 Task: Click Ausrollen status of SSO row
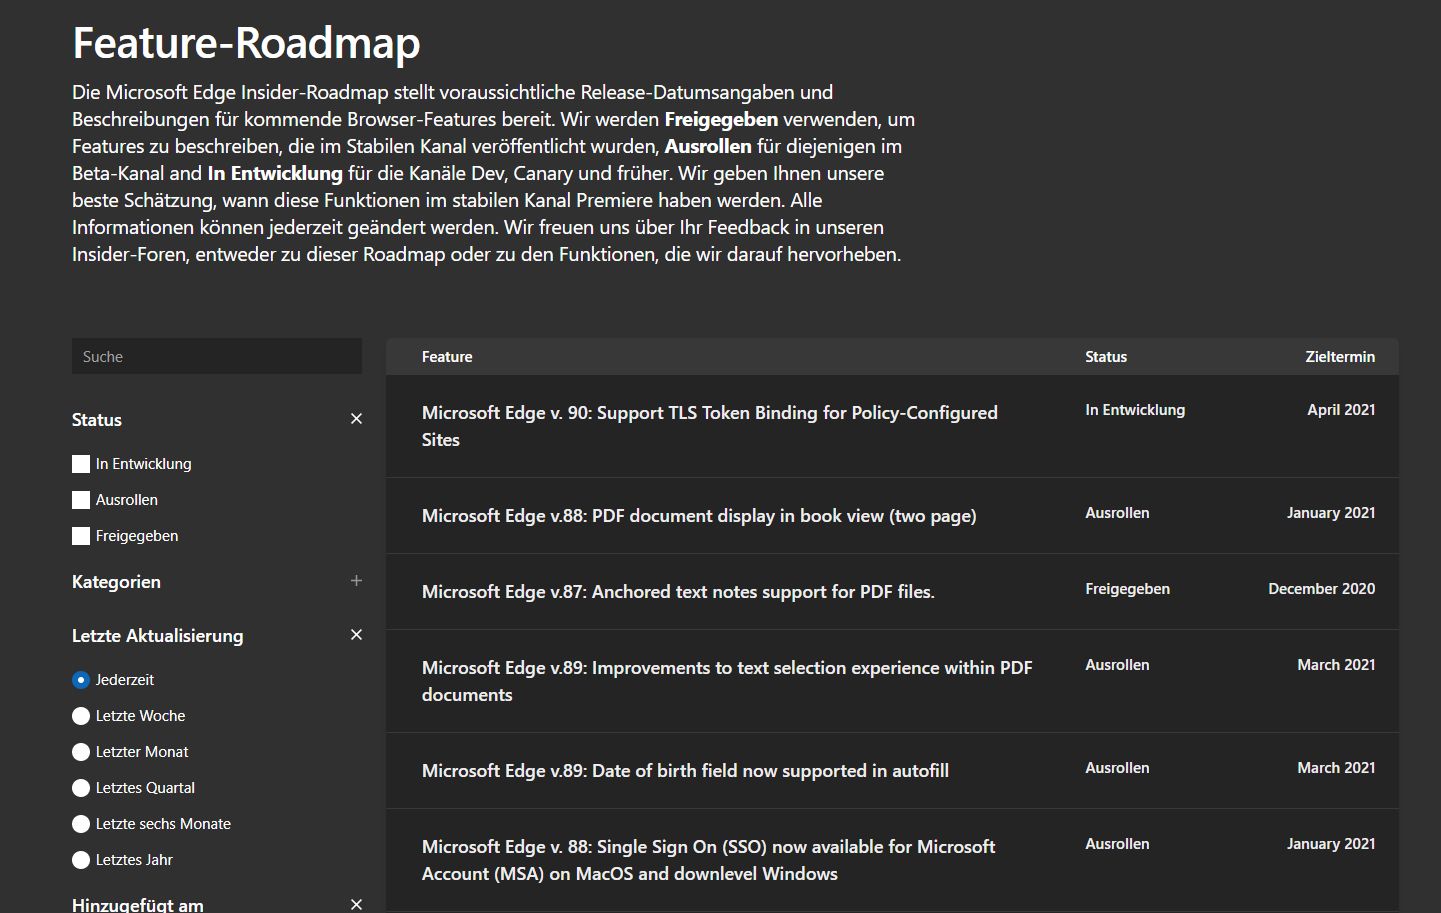coord(1117,844)
